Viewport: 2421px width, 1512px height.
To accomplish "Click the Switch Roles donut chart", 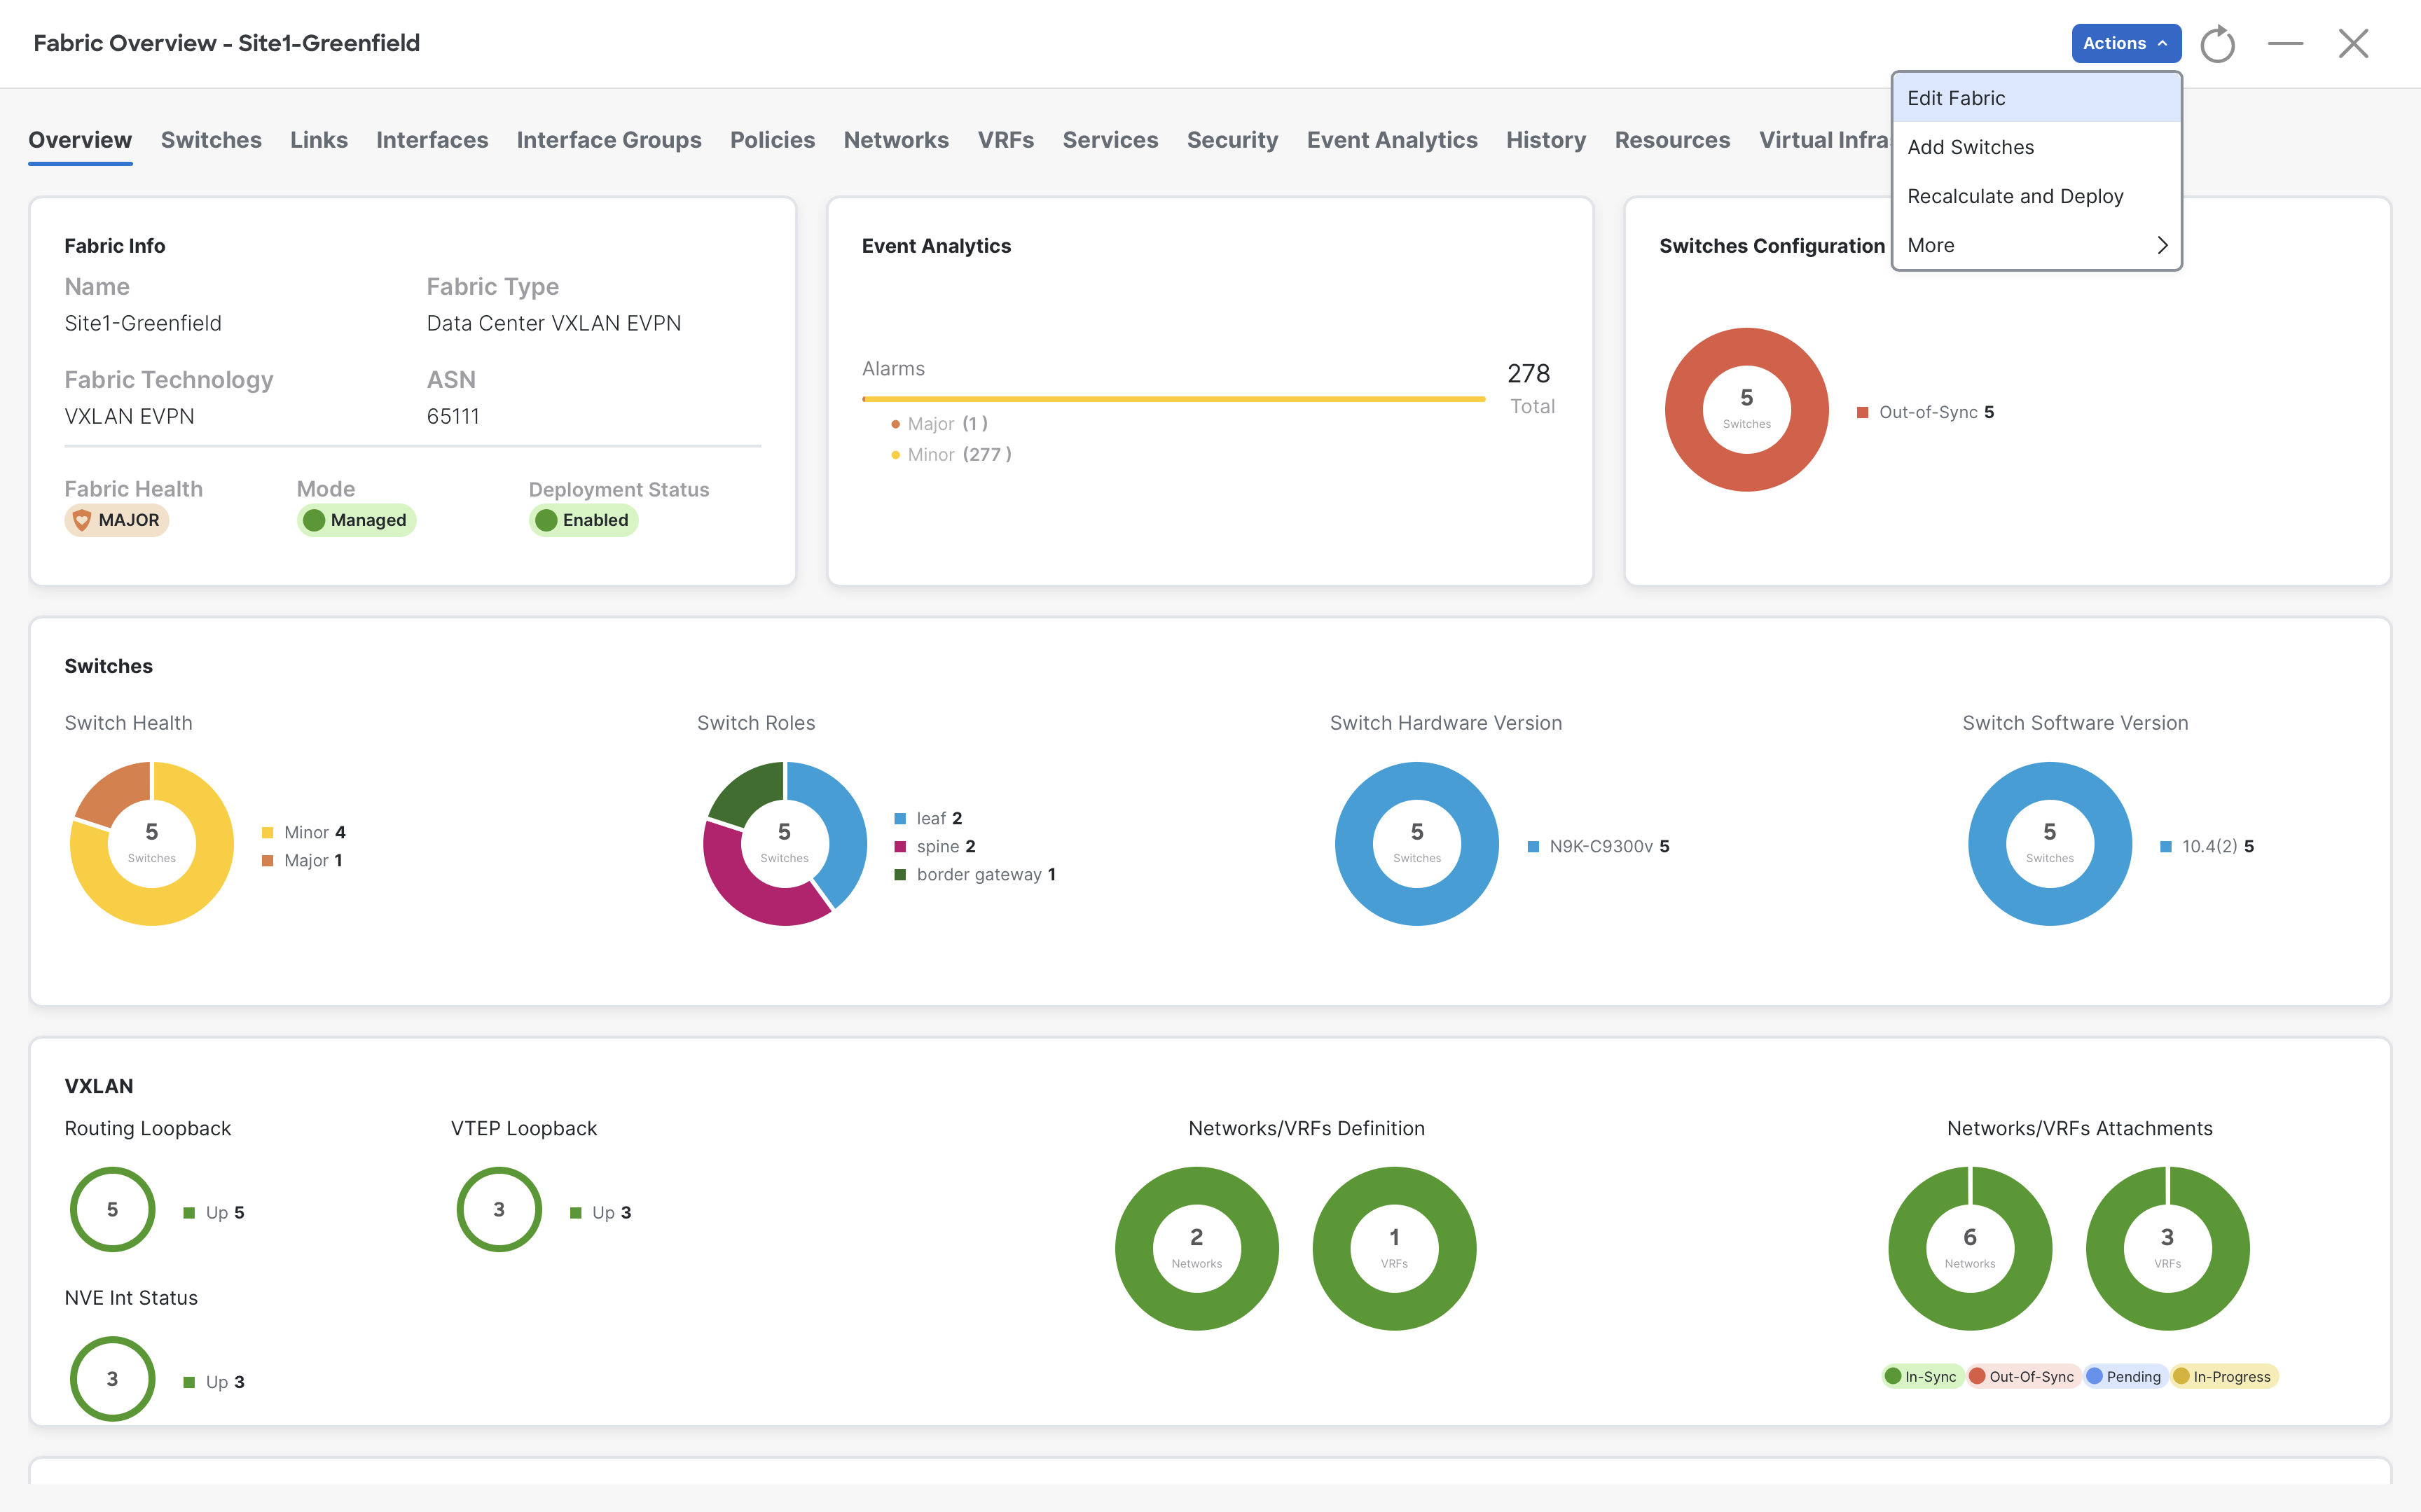I will pos(784,844).
